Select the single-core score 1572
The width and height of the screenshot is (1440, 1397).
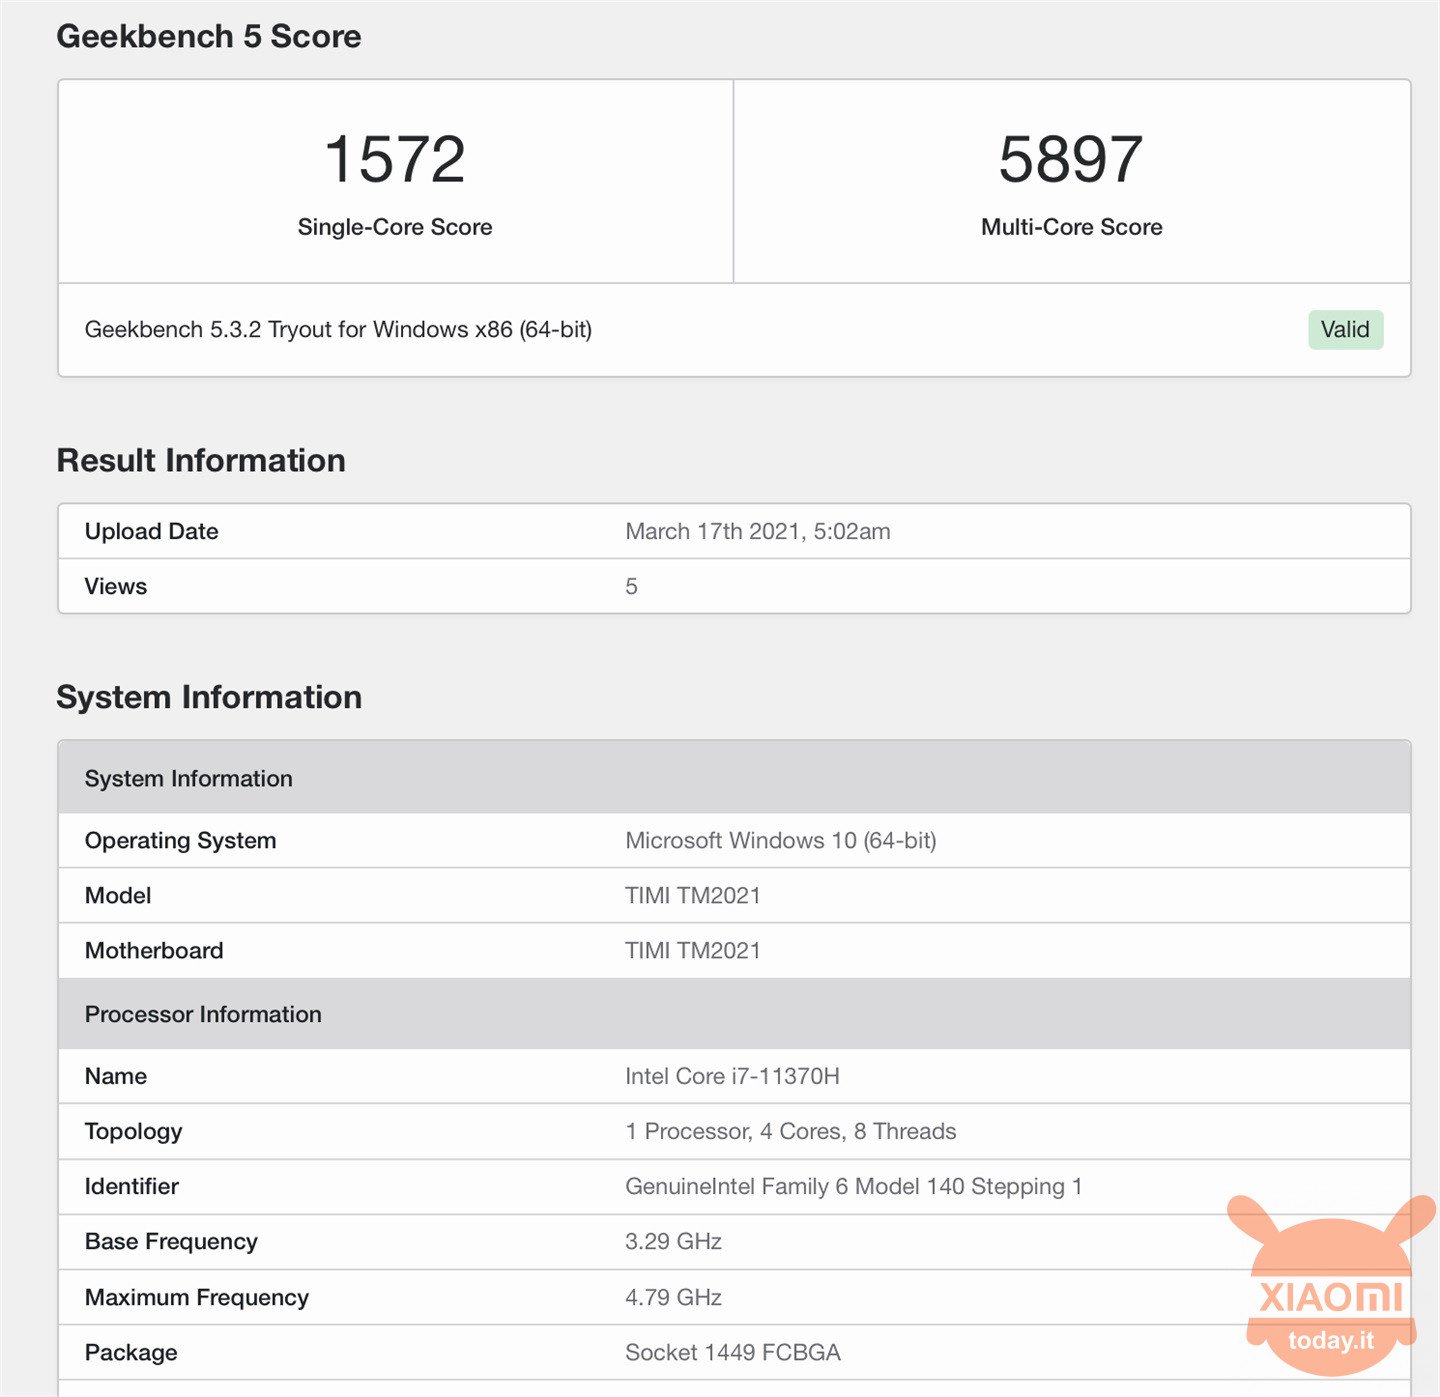[x=395, y=159]
